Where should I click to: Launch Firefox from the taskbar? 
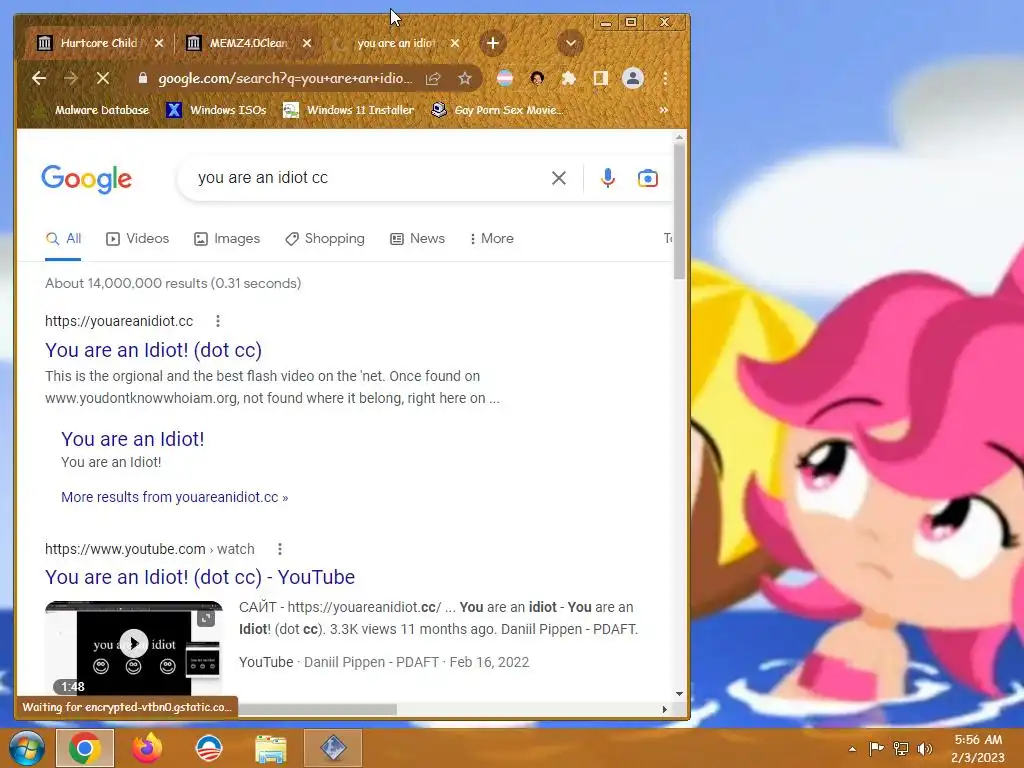(x=146, y=748)
